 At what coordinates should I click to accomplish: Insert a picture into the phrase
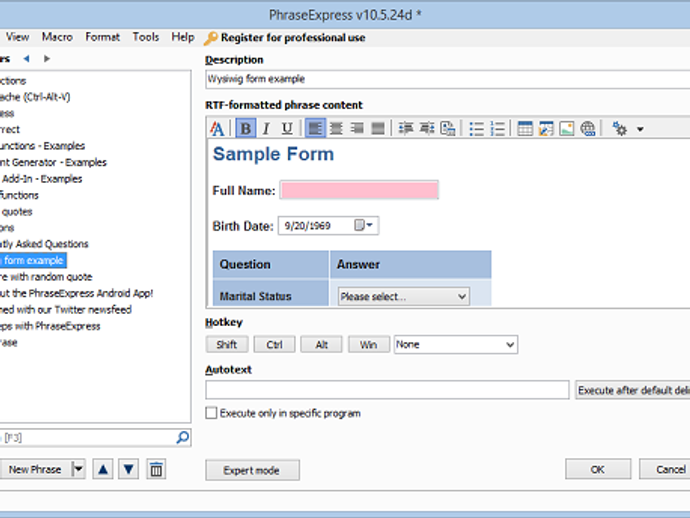point(567,129)
